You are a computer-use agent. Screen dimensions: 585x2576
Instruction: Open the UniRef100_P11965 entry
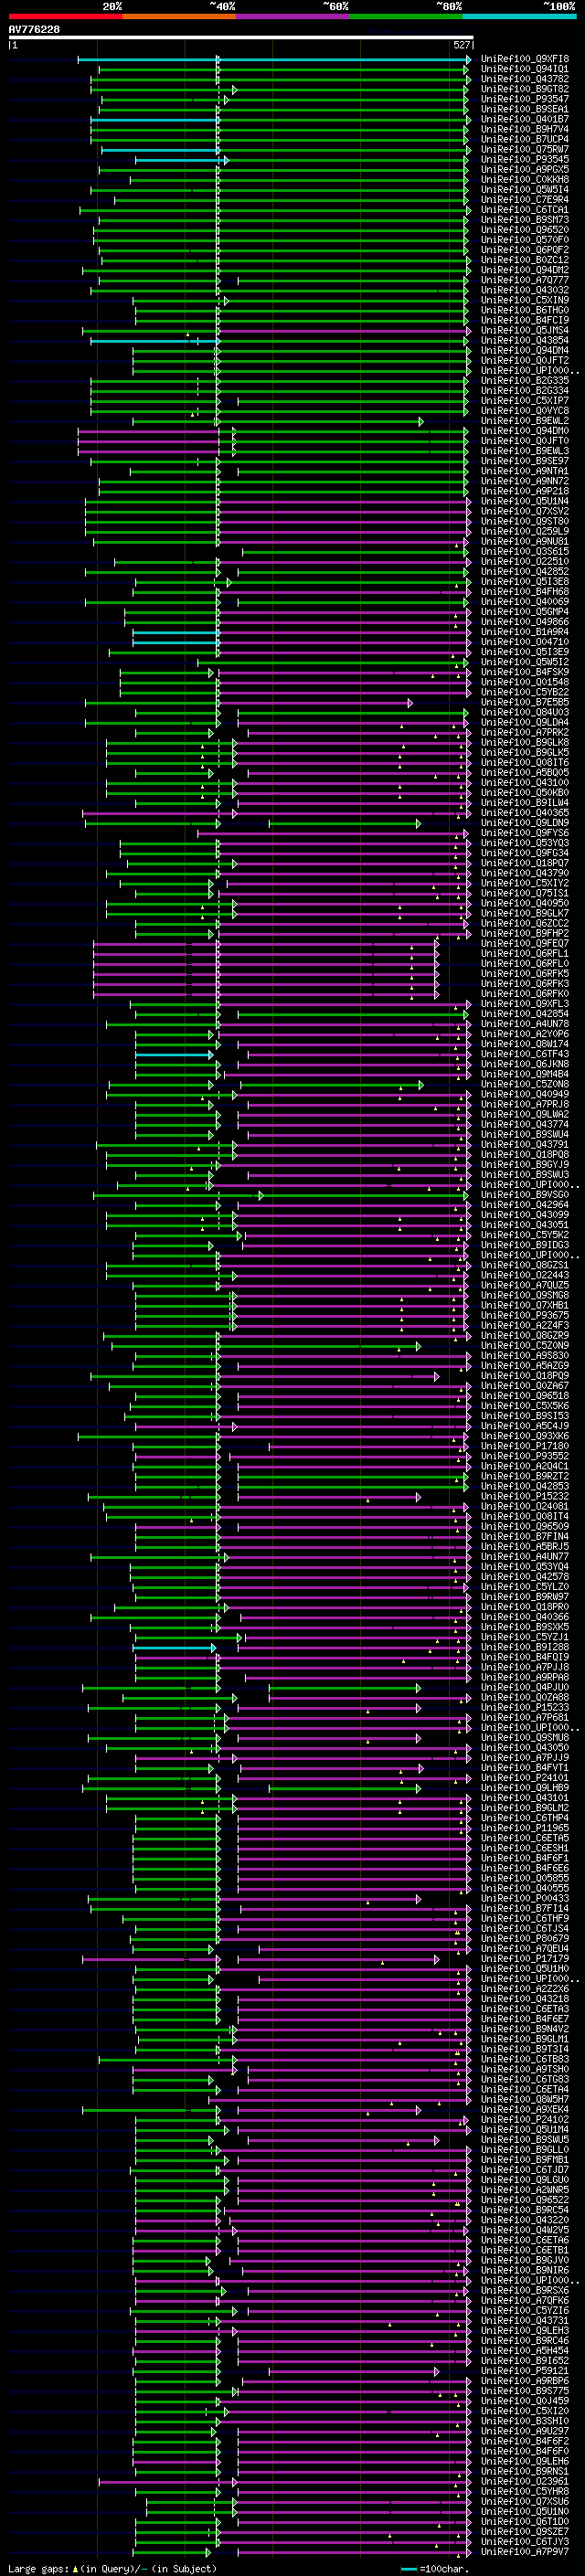(x=525, y=1828)
